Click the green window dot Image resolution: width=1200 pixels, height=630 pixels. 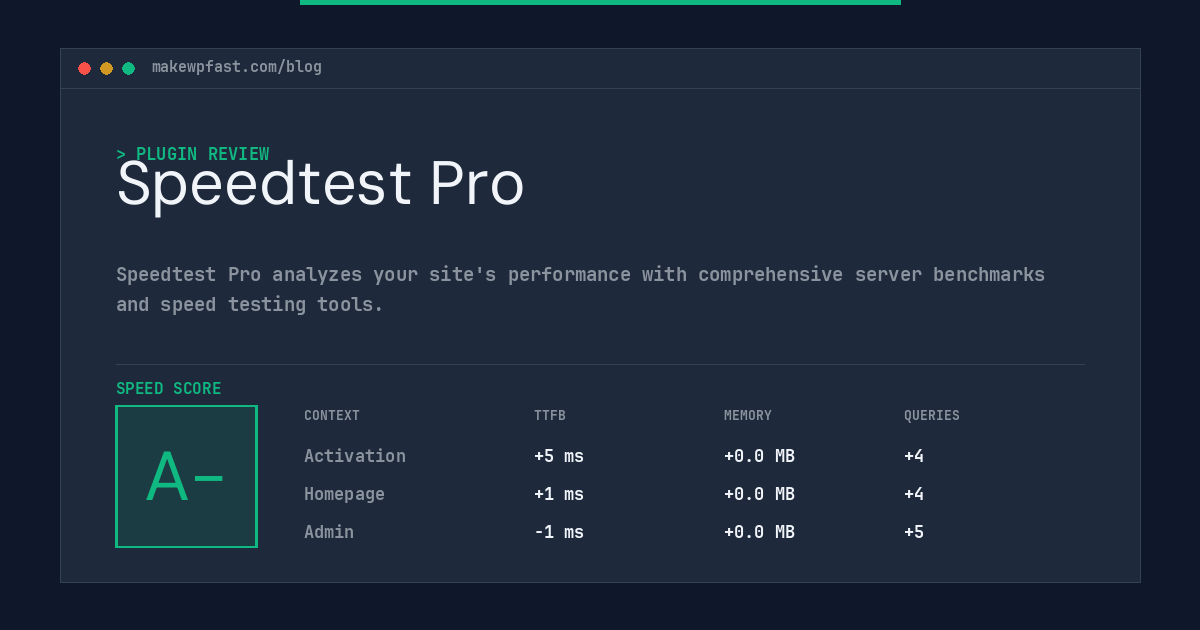pos(128,68)
